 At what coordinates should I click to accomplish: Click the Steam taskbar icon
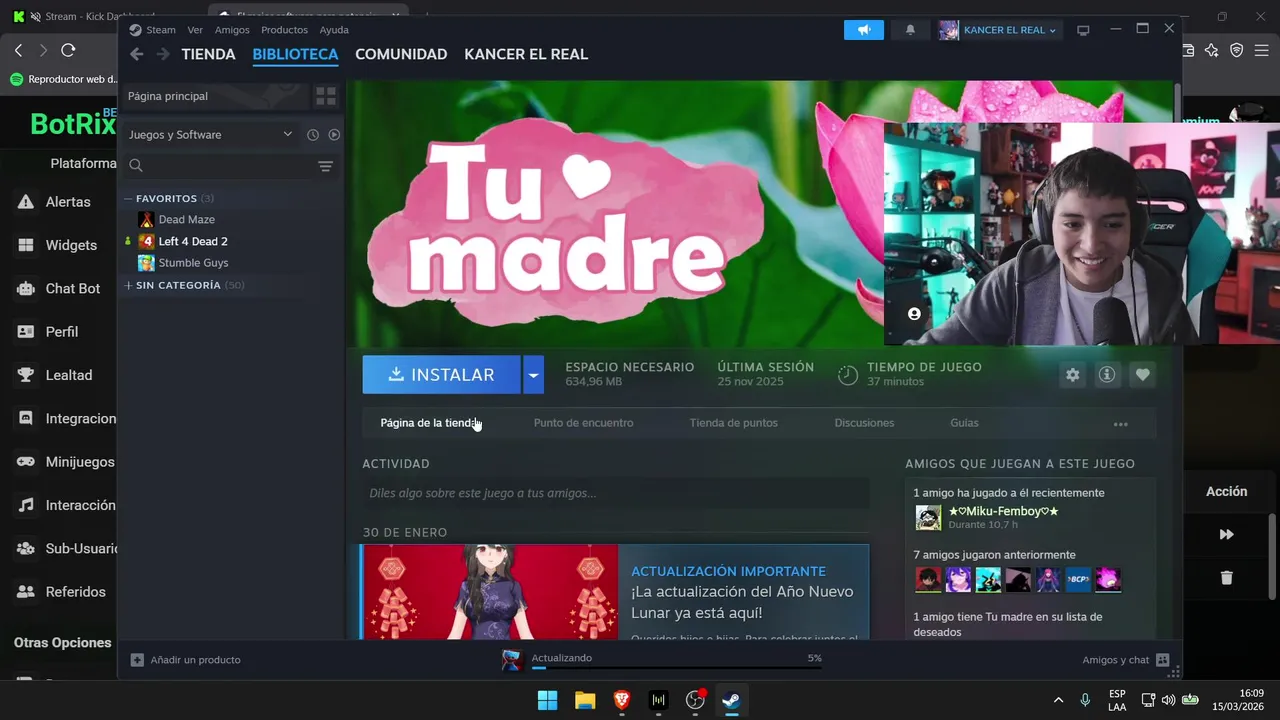point(731,701)
